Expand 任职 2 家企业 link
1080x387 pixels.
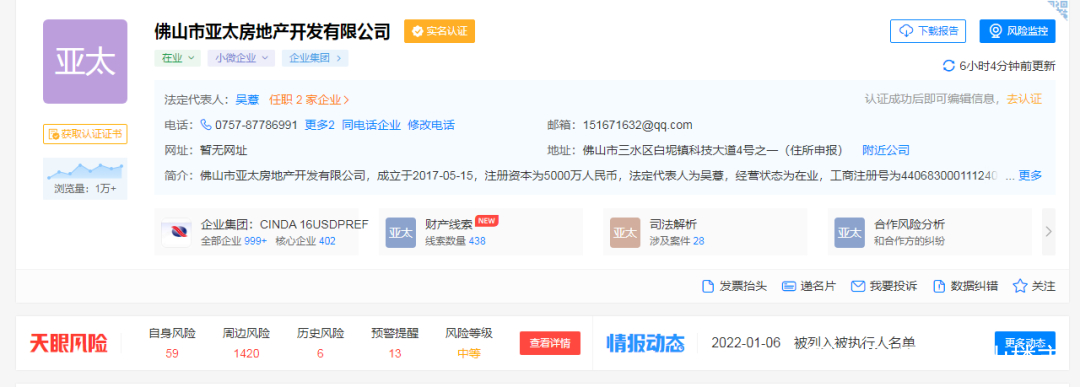309,100
